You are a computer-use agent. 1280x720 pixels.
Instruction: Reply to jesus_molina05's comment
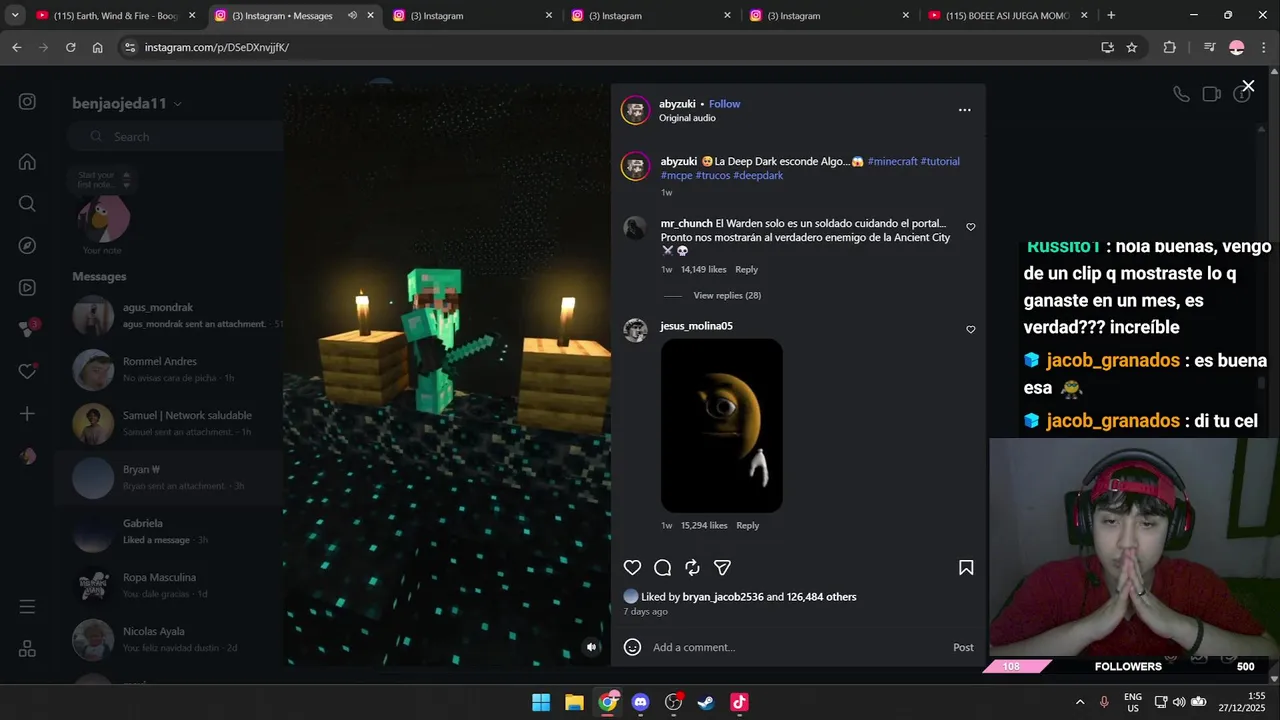pos(748,525)
